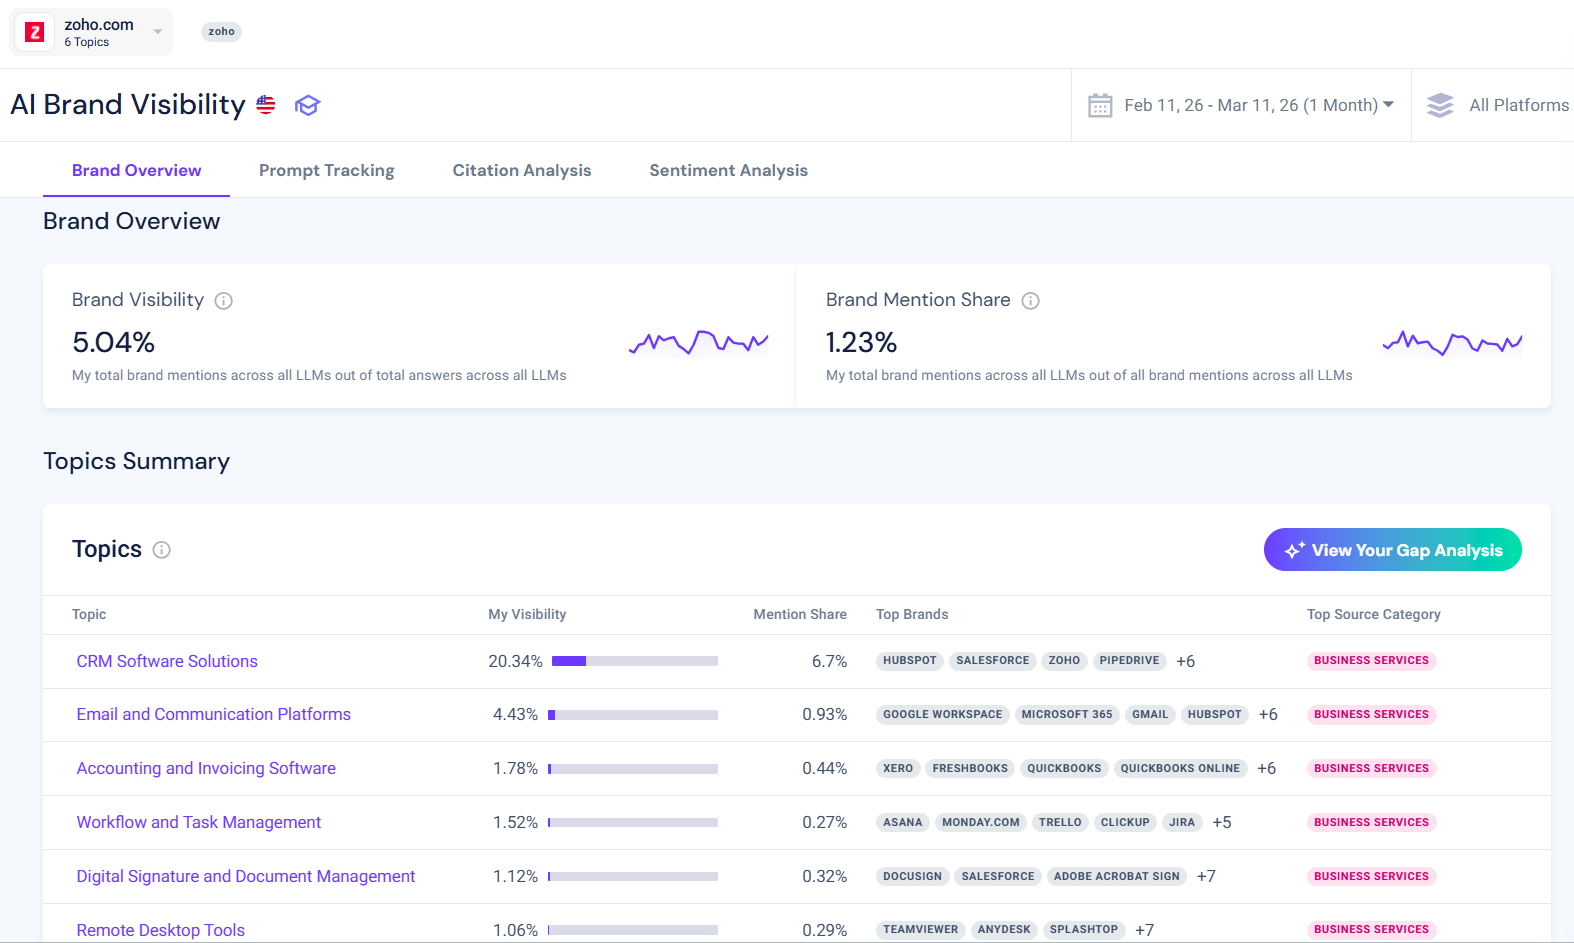1574x943 pixels.
Task: Click the Email and Communication visibility bar
Action: click(x=633, y=715)
